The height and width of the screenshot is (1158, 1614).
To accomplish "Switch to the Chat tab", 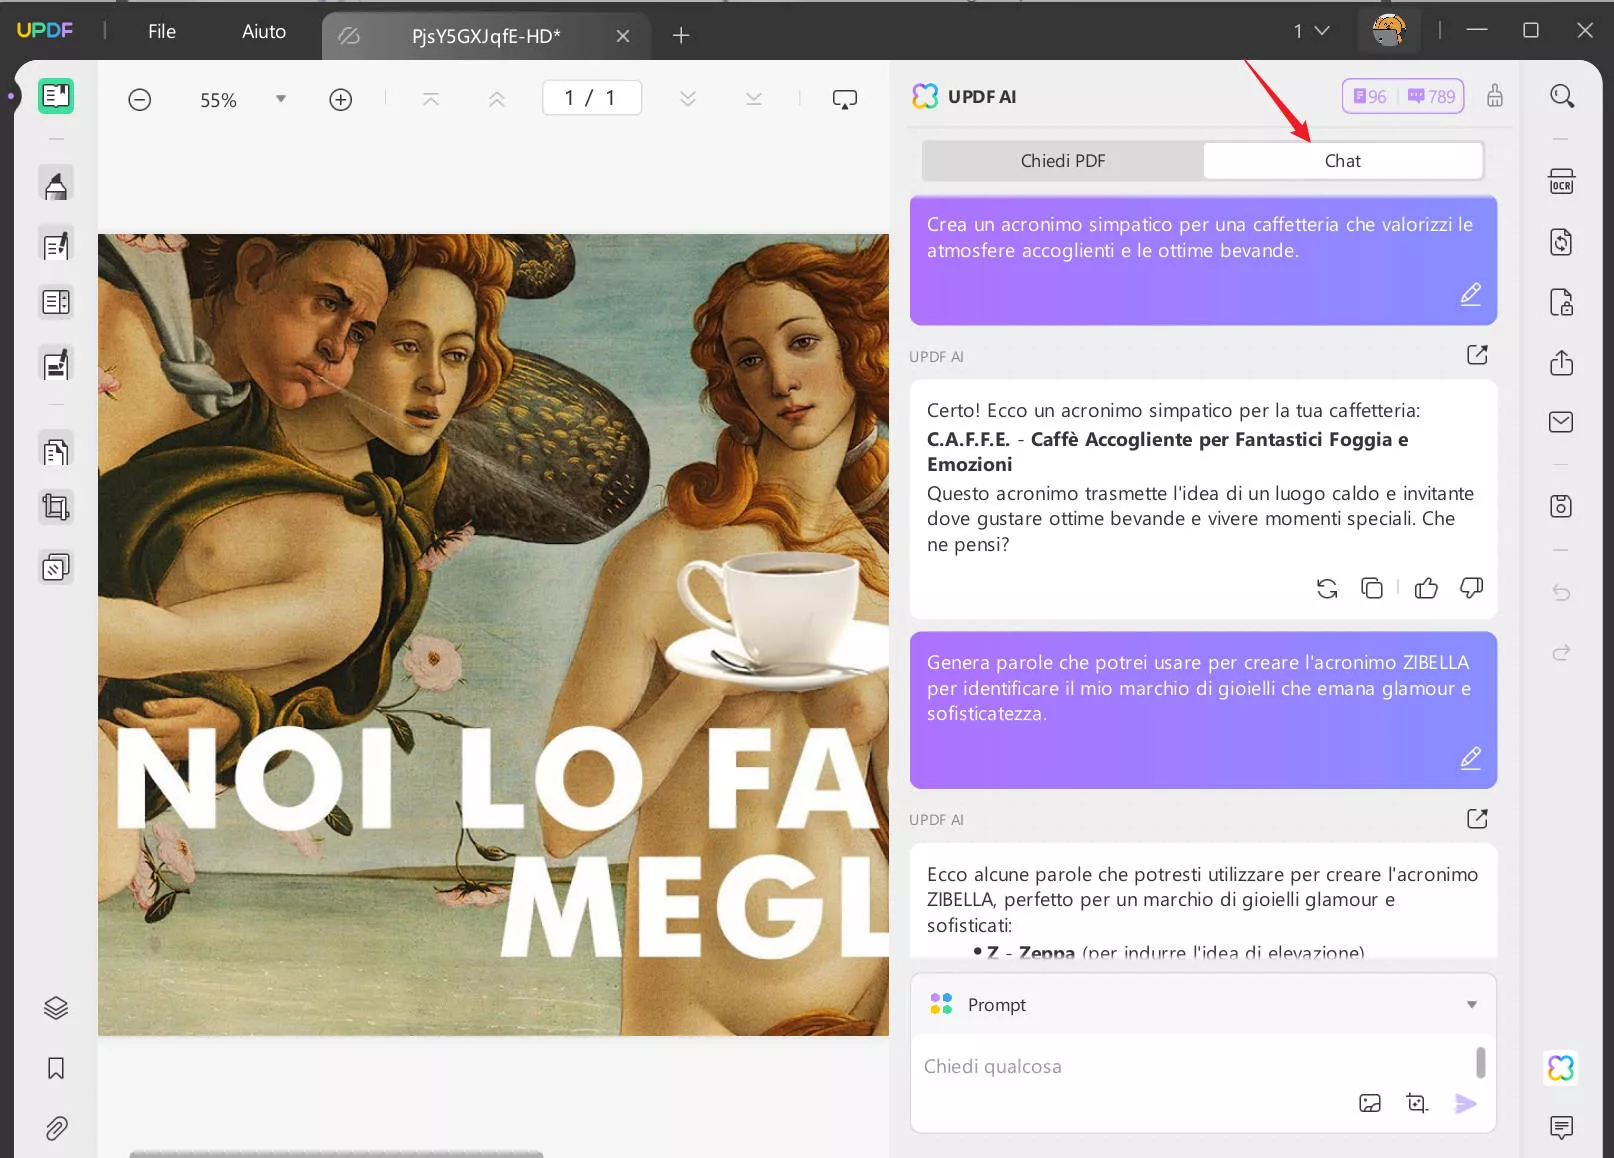I will coord(1343,161).
